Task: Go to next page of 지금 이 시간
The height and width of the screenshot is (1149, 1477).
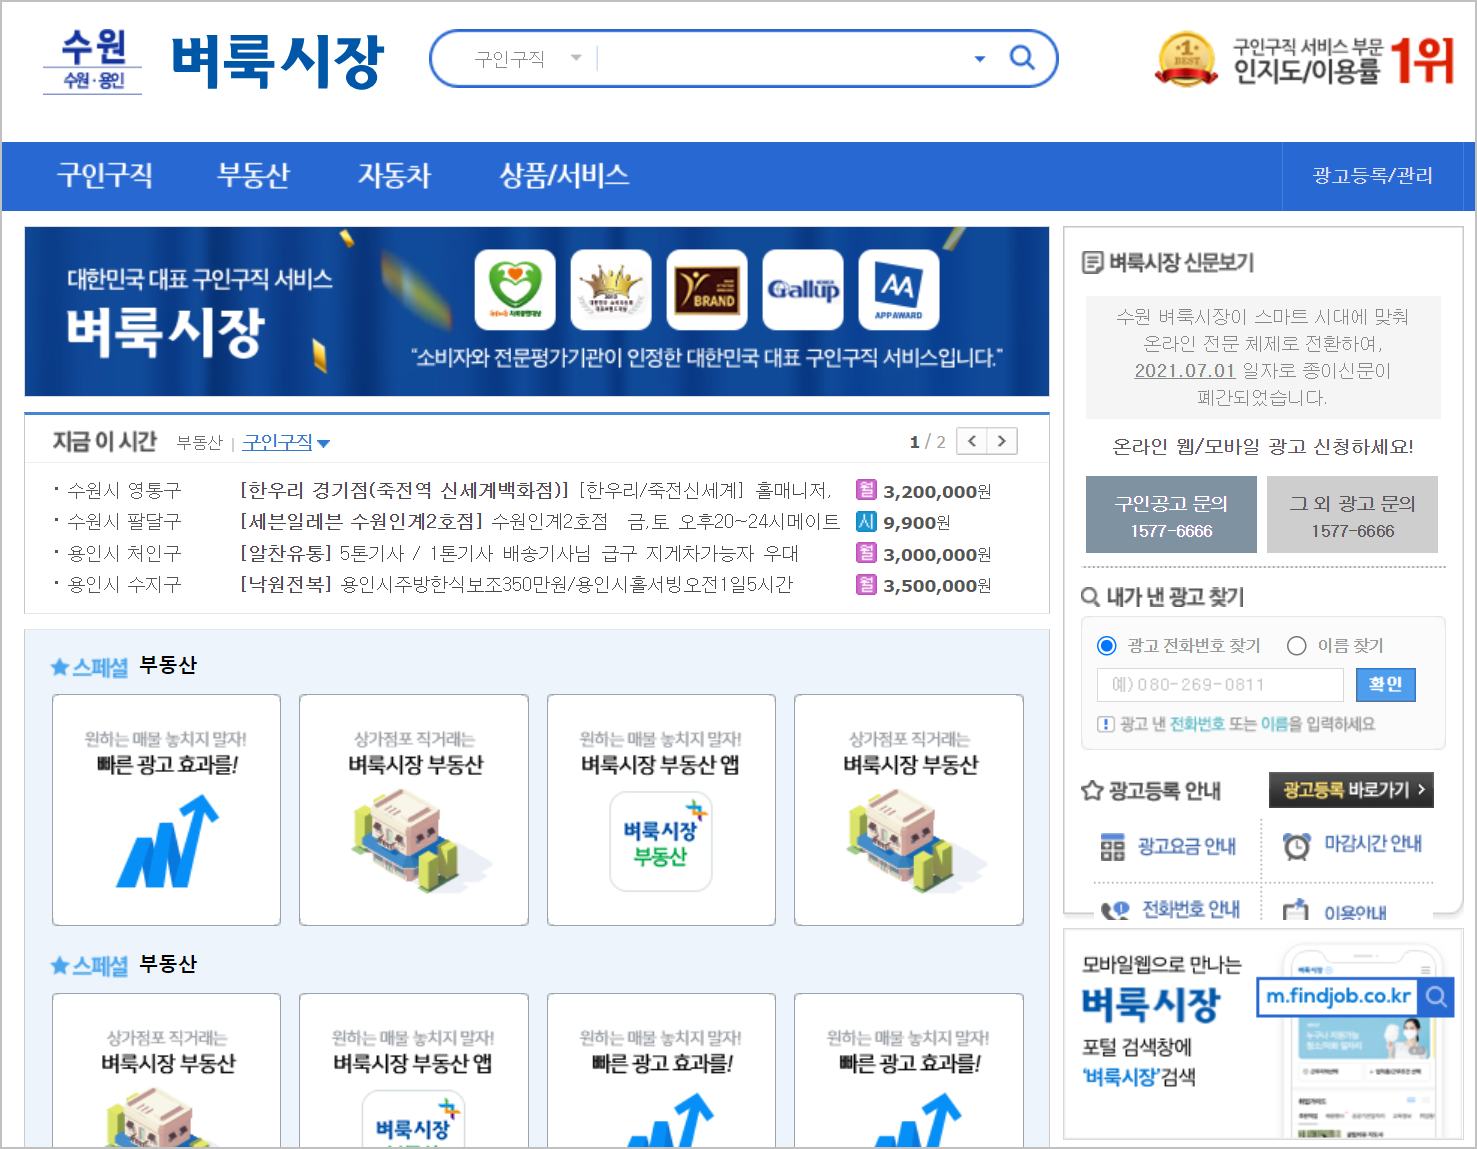Action: (x=1002, y=441)
